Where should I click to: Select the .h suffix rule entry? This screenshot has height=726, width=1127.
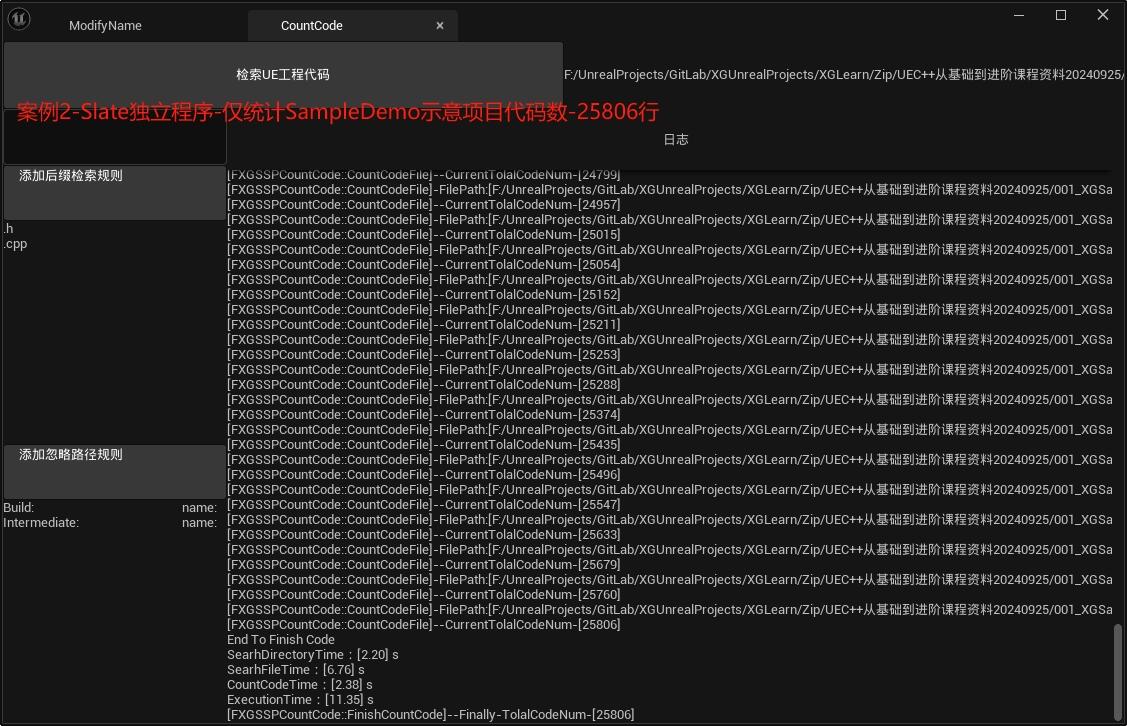(x=9, y=229)
